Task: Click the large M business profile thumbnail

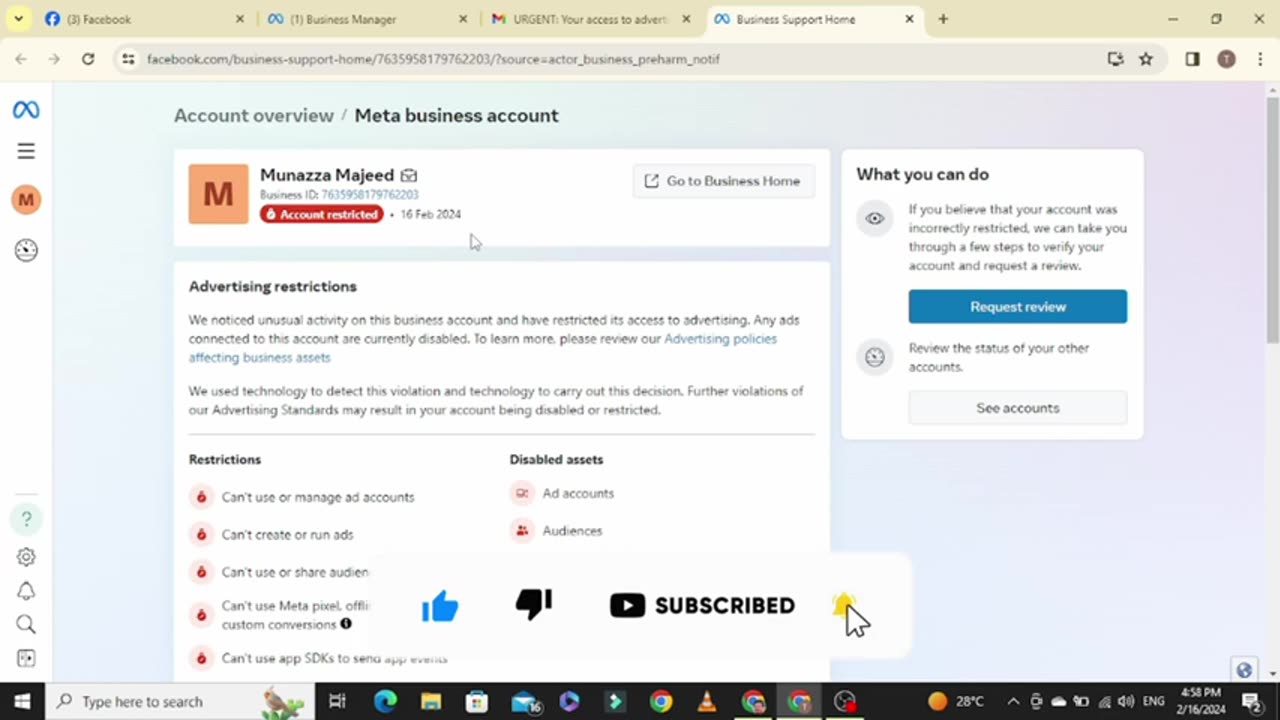Action: point(218,194)
